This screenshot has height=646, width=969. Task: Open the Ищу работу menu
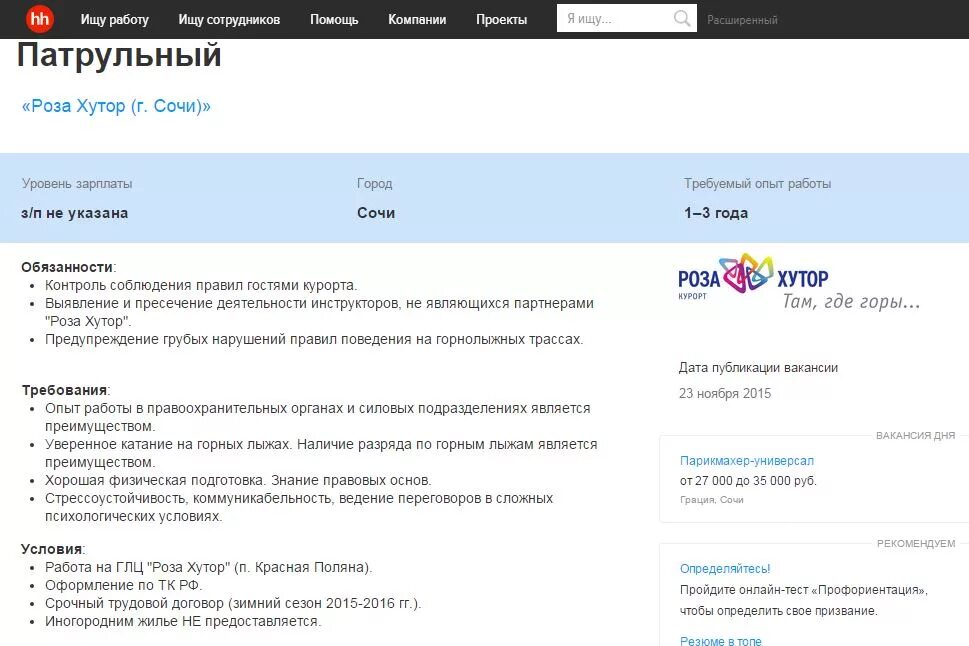pos(114,19)
